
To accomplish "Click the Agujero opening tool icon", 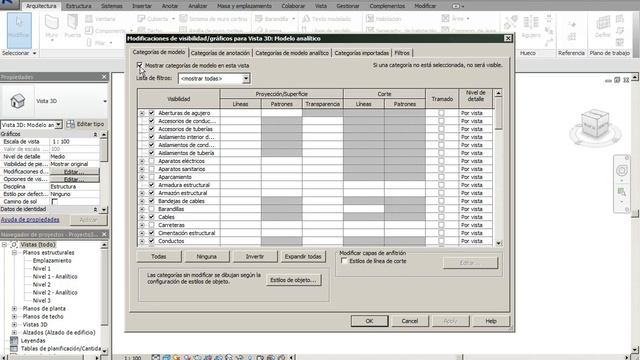I will [531, 23].
